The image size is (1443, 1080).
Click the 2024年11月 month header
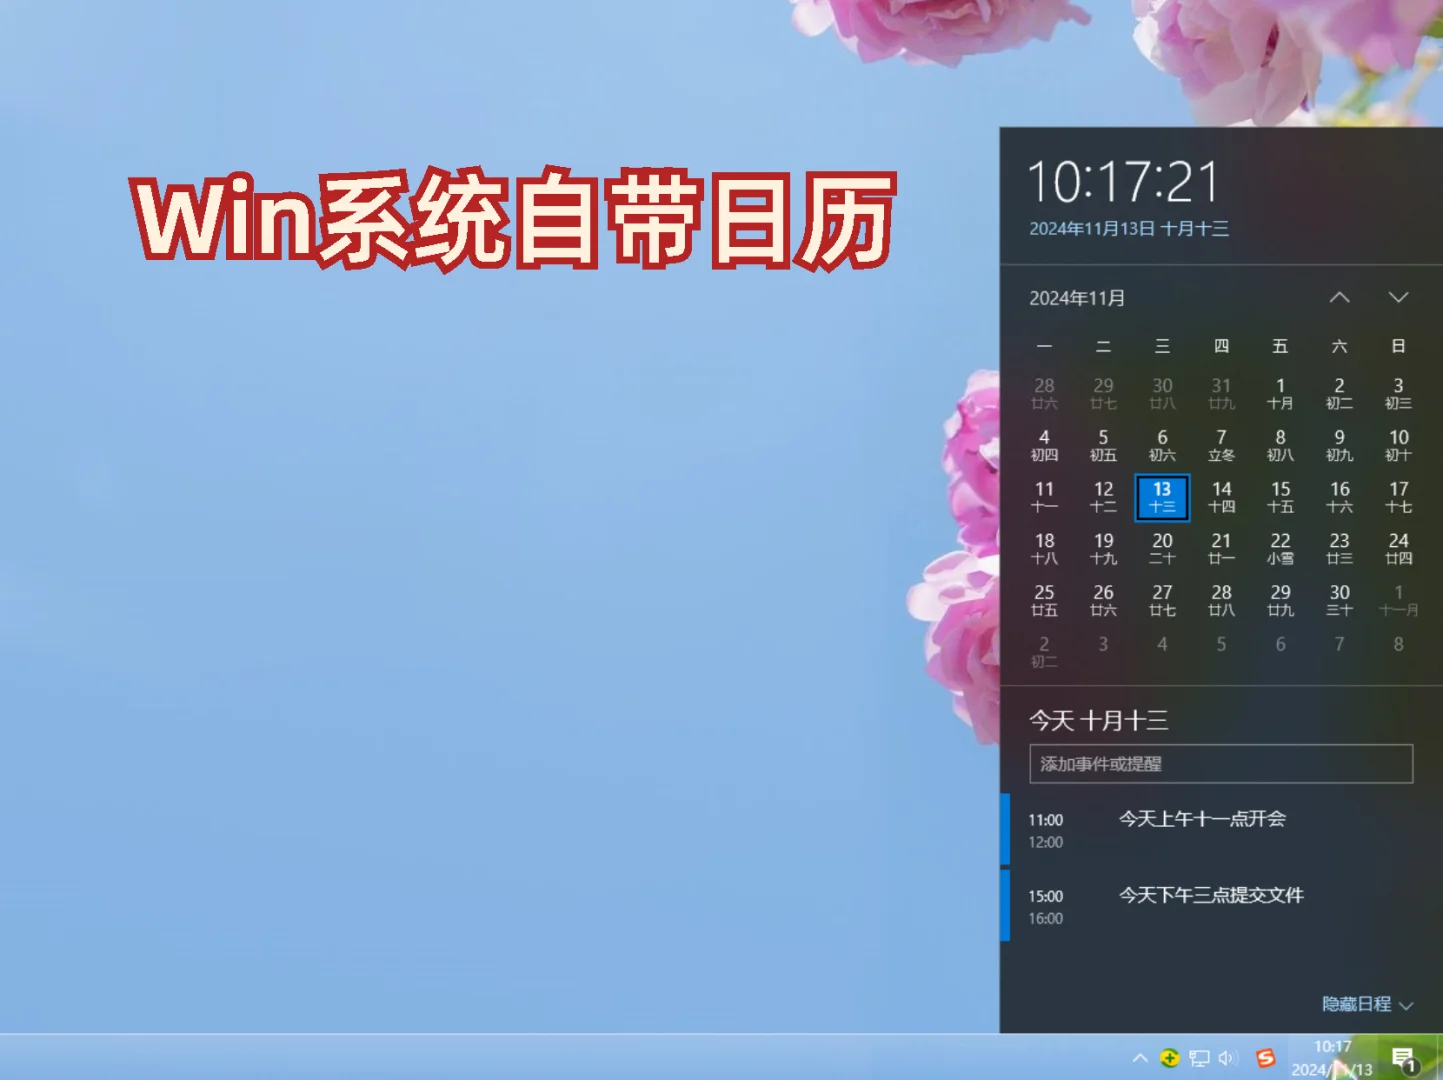pos(1079,297)
